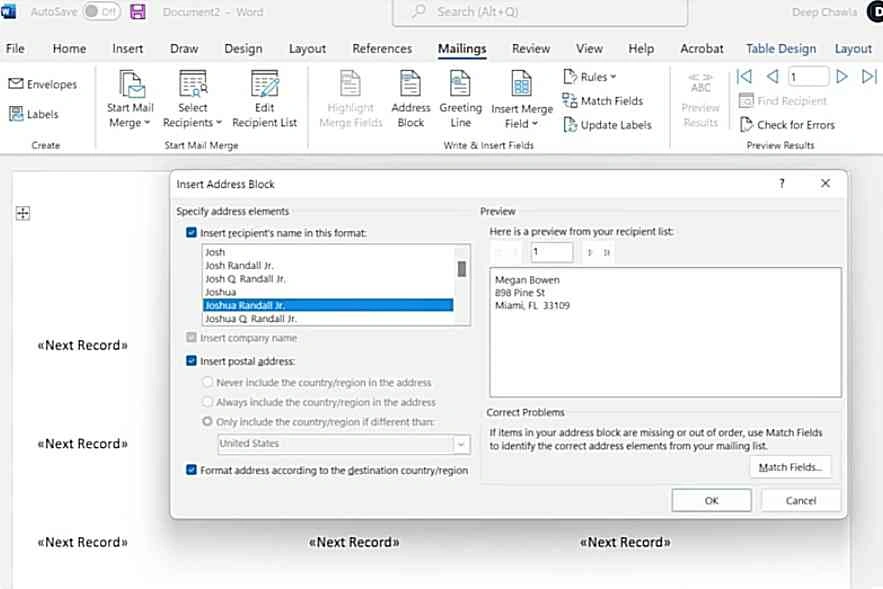Image resolution: width=883 pixels, height=589 pixels.
Task: Open Start Mail Merge menu
Action: pyautogui.click(x=130, y=100)
